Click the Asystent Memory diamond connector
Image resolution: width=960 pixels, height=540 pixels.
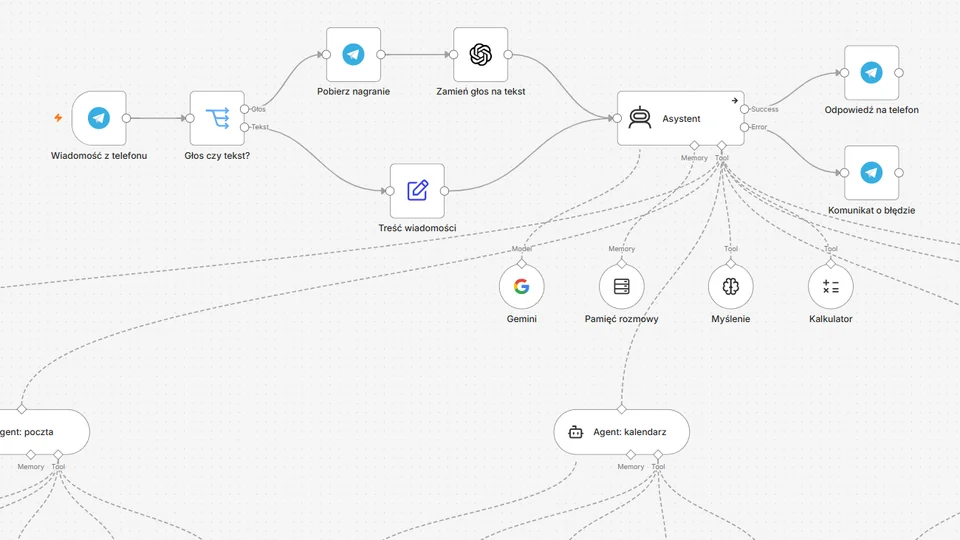[x=694, y=146]
